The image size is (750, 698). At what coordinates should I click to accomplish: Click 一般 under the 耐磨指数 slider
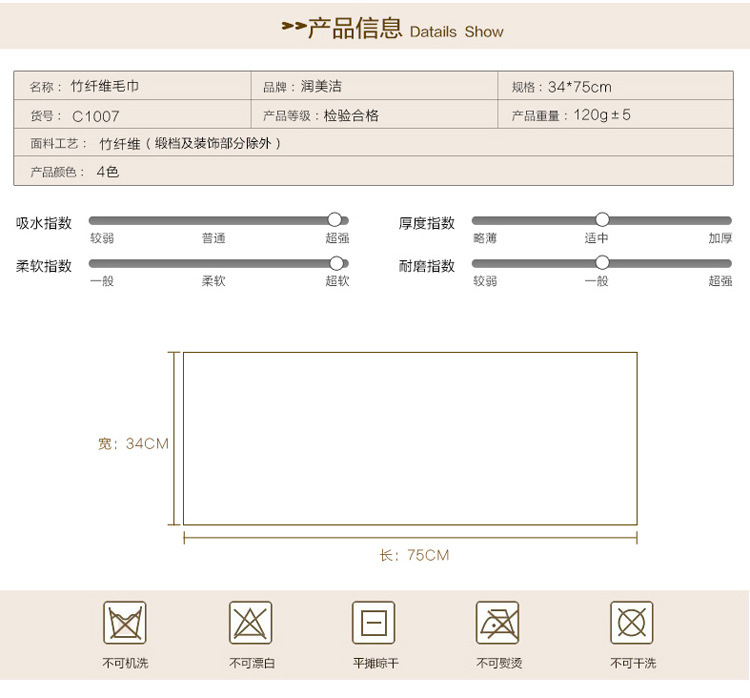(596, 281)
